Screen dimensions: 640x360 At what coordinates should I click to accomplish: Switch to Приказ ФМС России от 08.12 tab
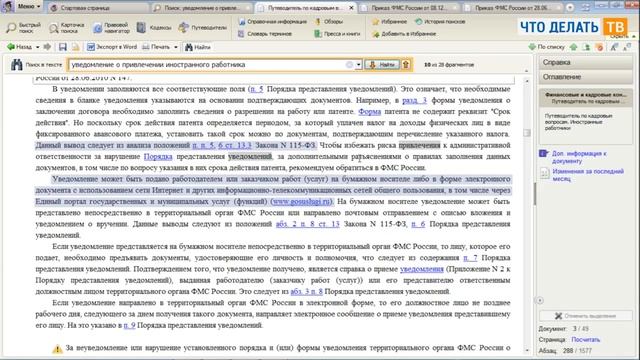(x=409, y=7)
